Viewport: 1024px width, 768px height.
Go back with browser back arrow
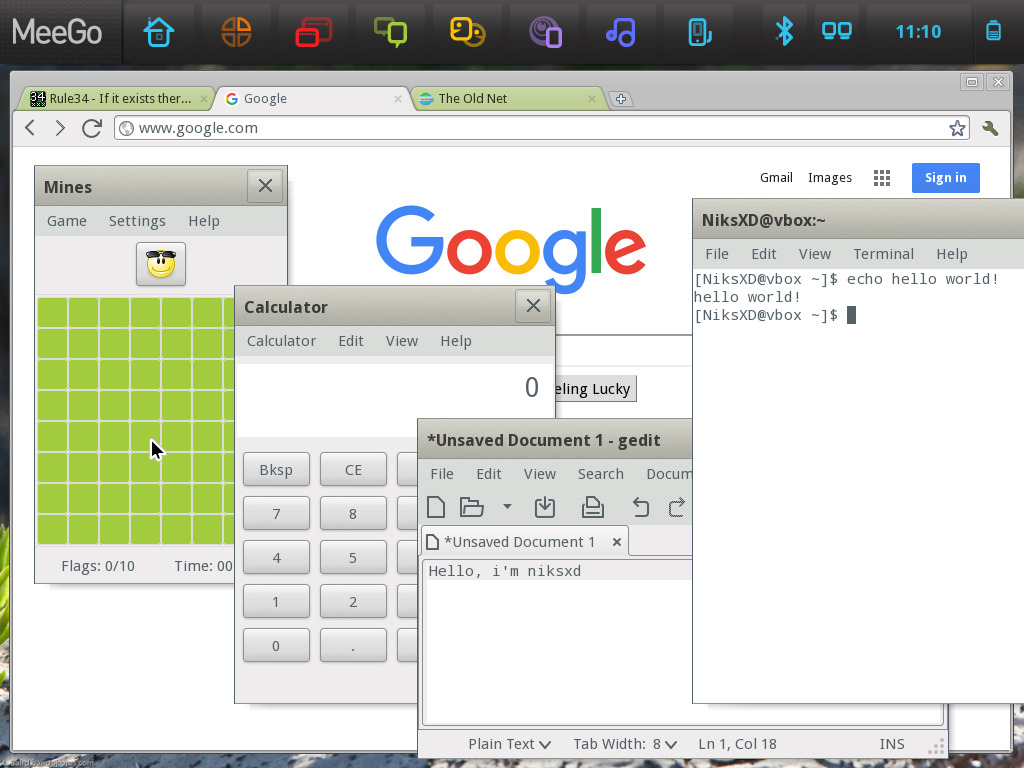point(30,127)
